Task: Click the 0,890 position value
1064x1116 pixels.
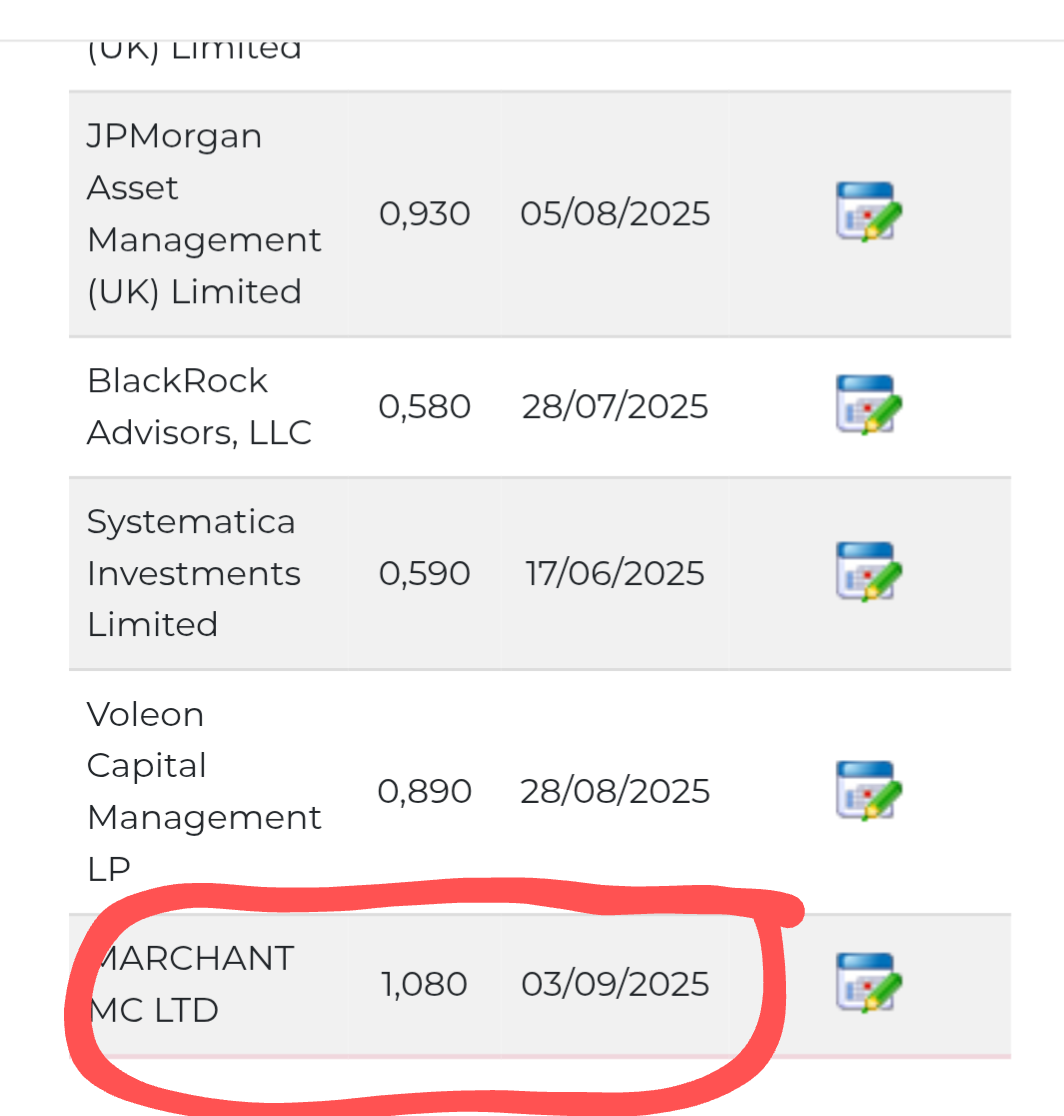Action: [424, 791]
